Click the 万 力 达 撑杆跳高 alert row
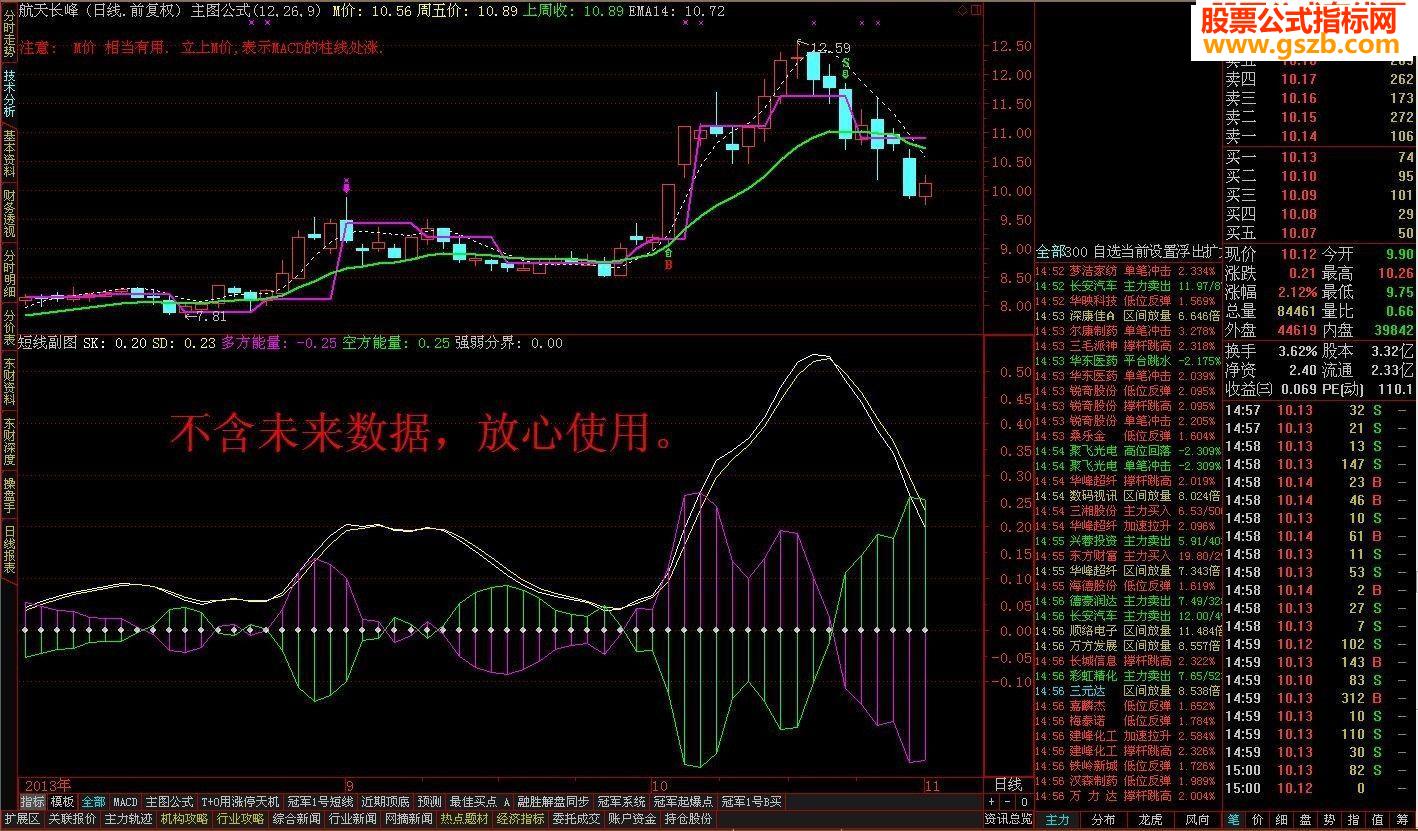This screenshot has width=1418, height=831. 1128,796
